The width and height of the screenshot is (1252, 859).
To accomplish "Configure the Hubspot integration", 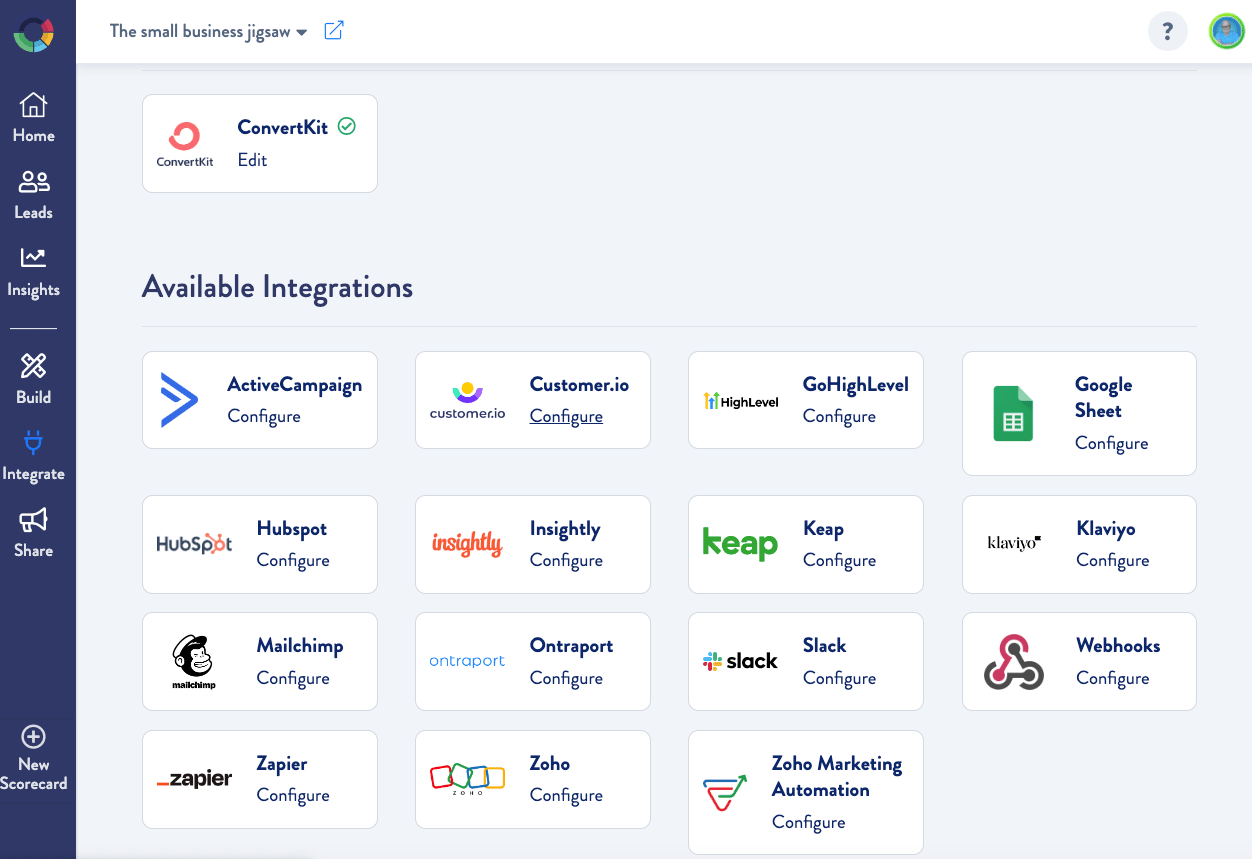I will coord(293,560).
